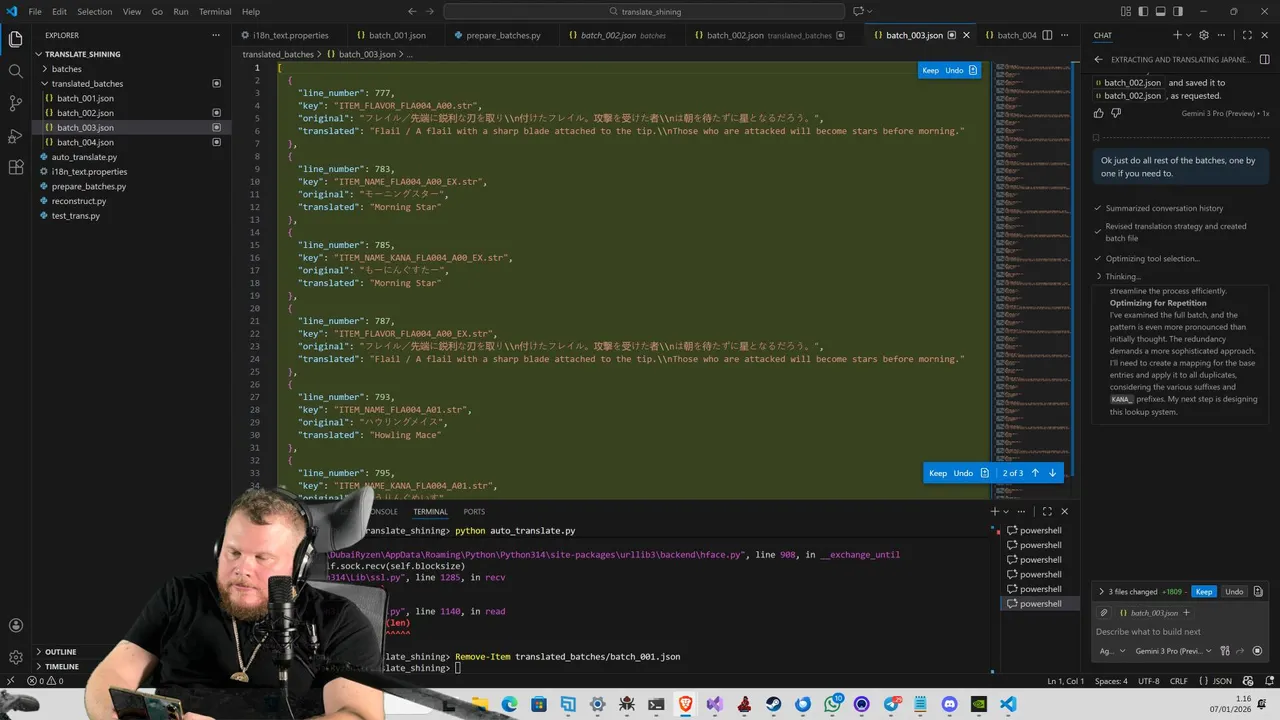Open Gemini 3 Pro model picker dropdown

1173,651
